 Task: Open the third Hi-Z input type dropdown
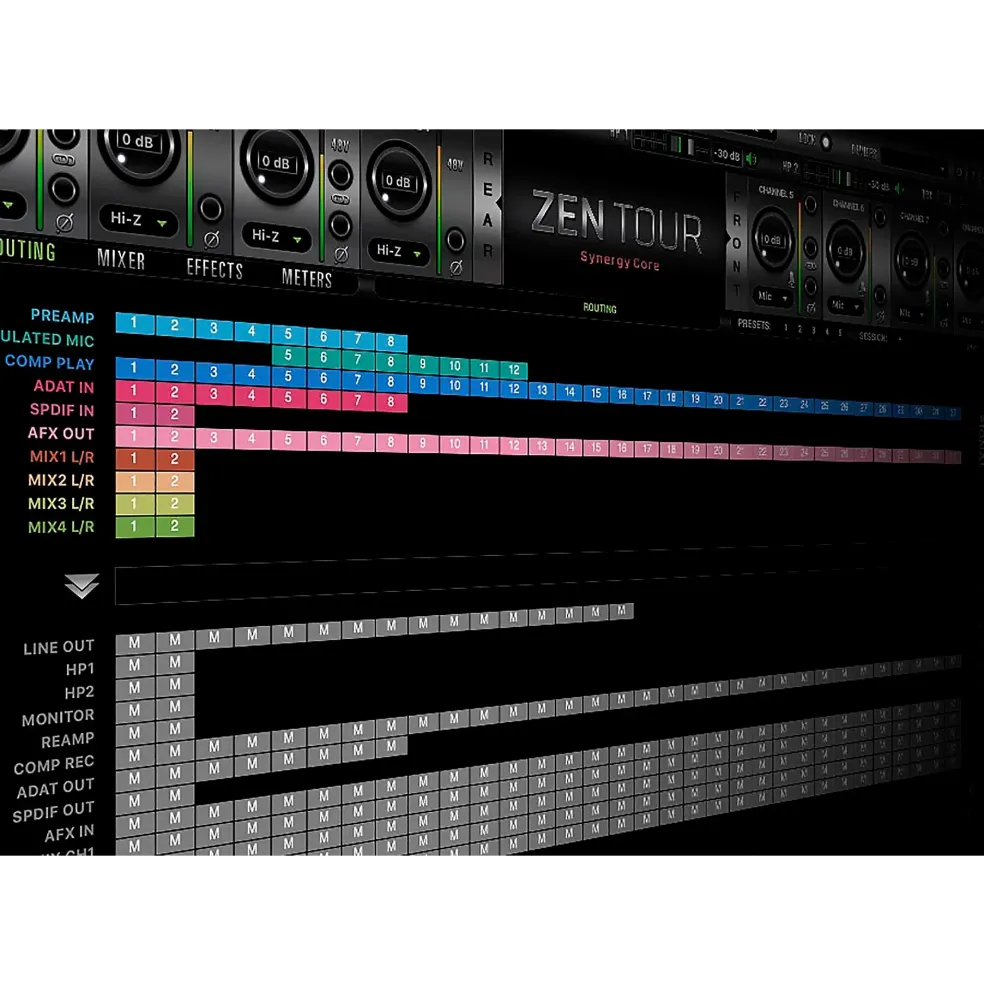click(x=398, y=252)
